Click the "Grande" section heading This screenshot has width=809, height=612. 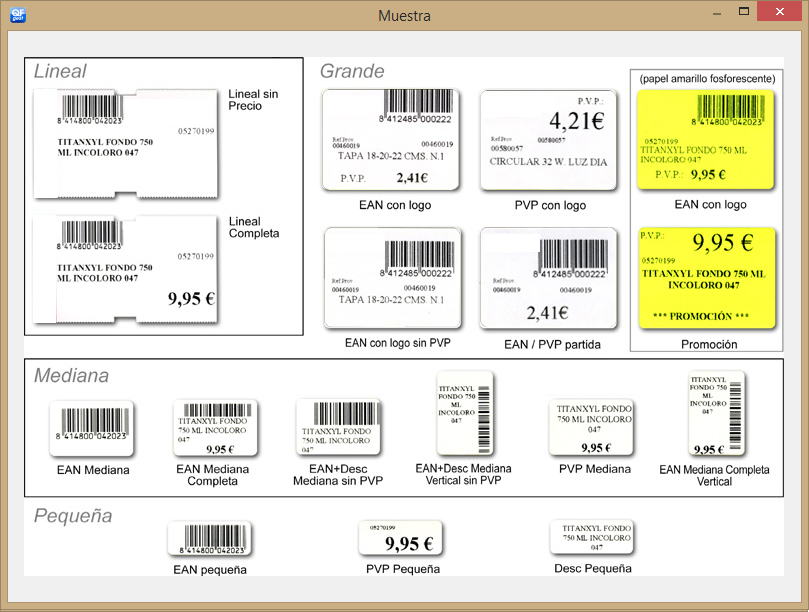pyautogui.click(x=352, y=71)
